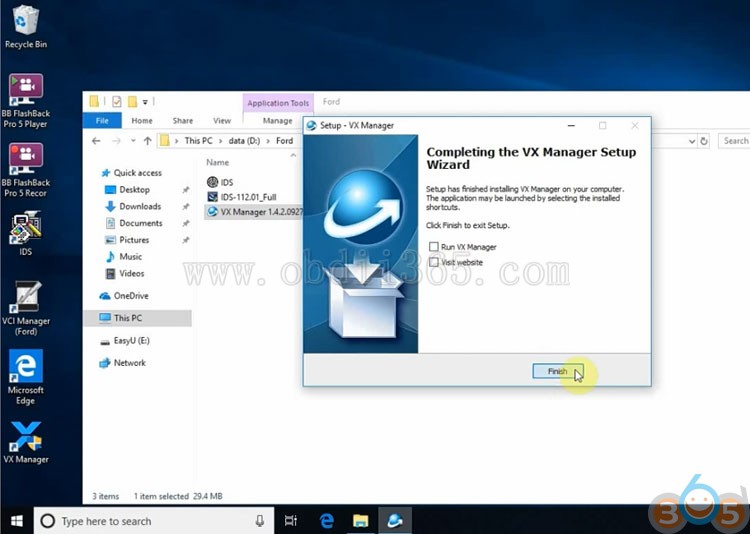Viewport: 750px width, 534px height.
Task: Click Properties icon in quick access toolbar
Action: pyautogui.click(x=116, y=101)
